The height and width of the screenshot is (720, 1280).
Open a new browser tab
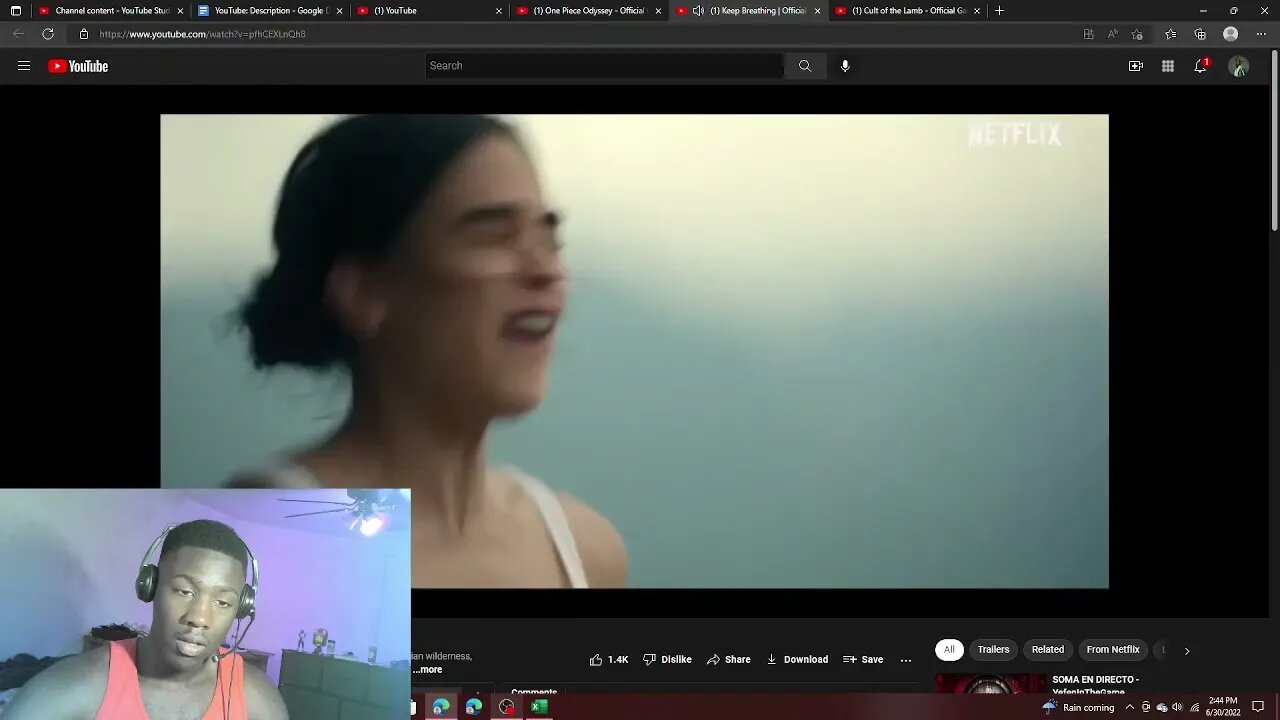click(x=999, y=11)
